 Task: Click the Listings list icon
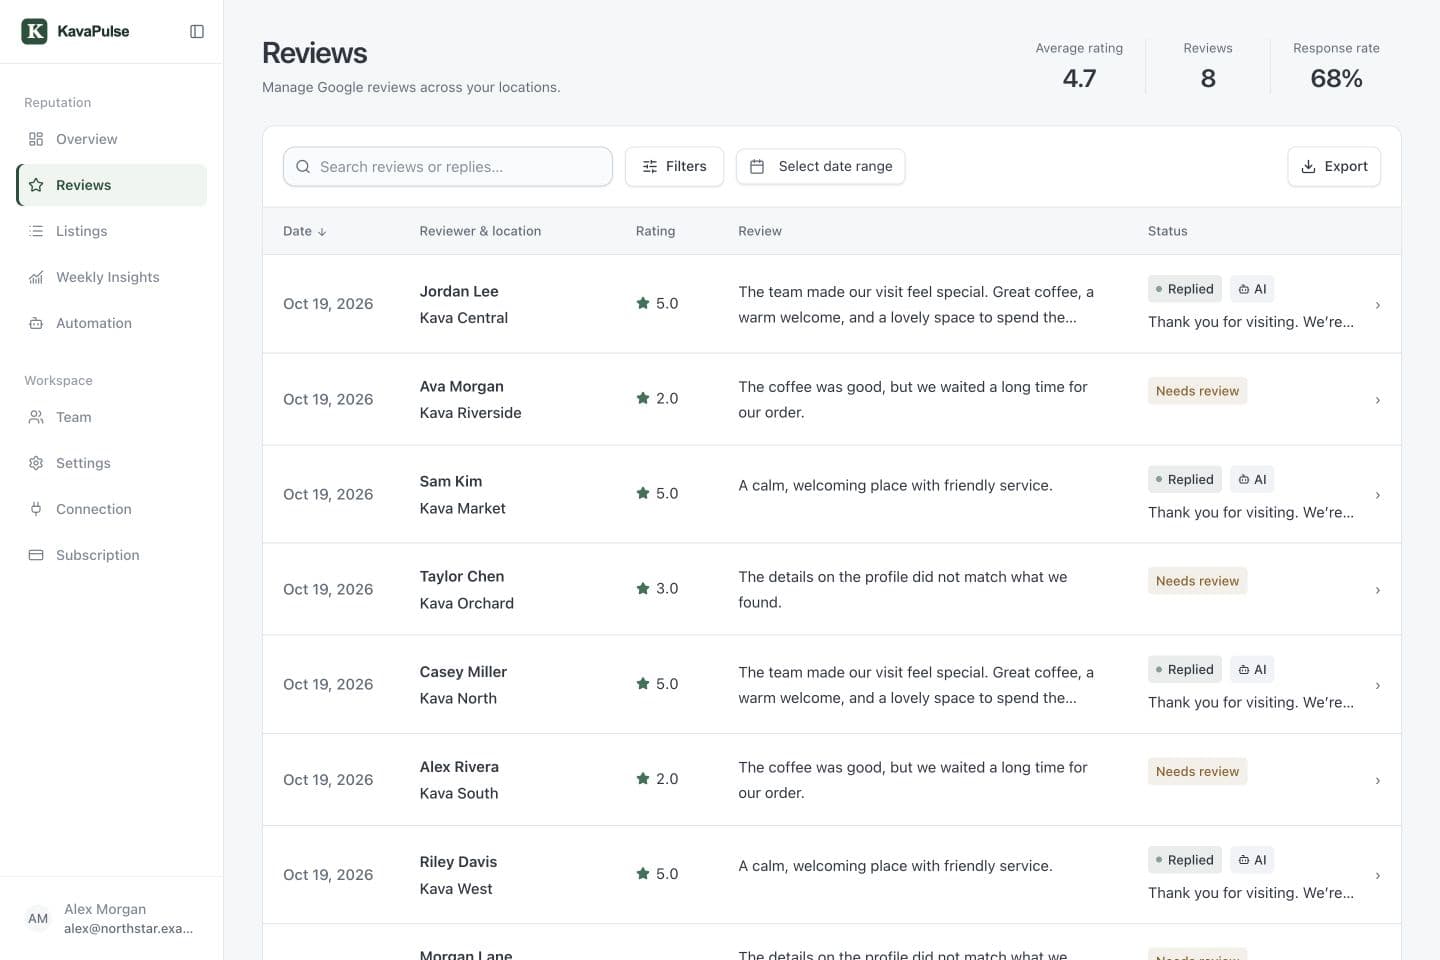tap(36, 231)
